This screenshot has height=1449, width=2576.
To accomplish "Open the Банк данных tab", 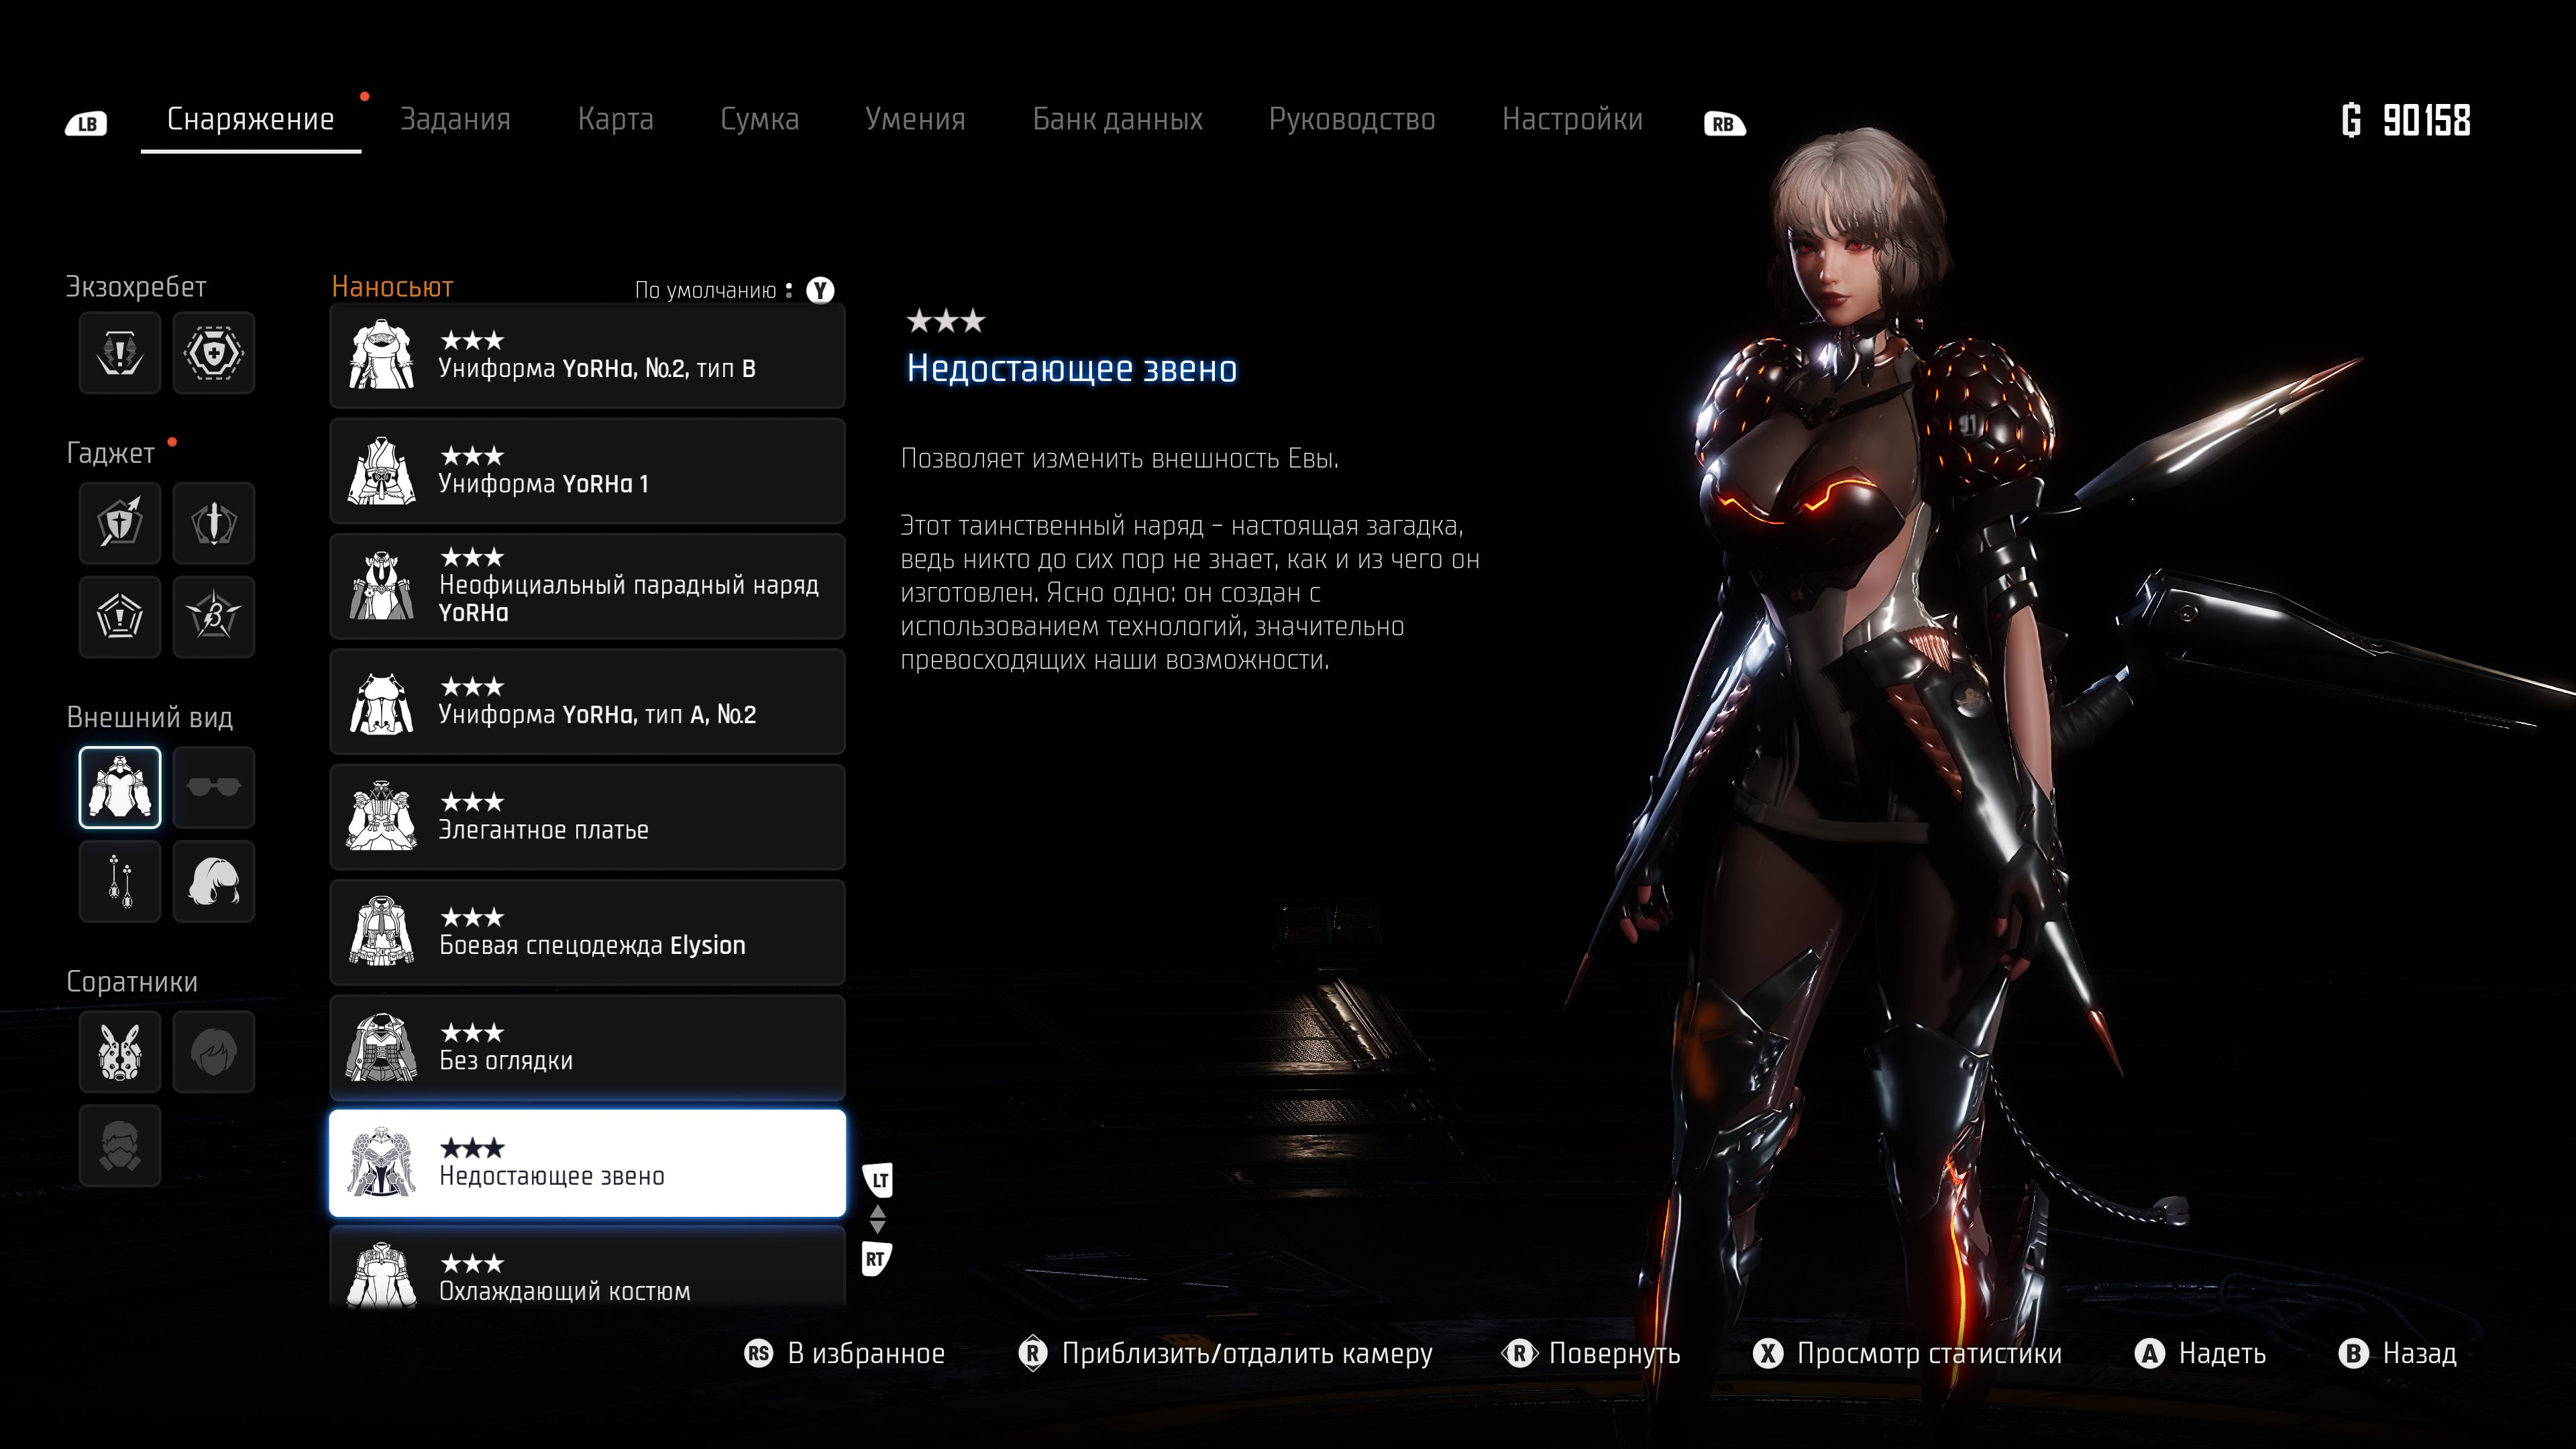I will tap(1117, 119).
